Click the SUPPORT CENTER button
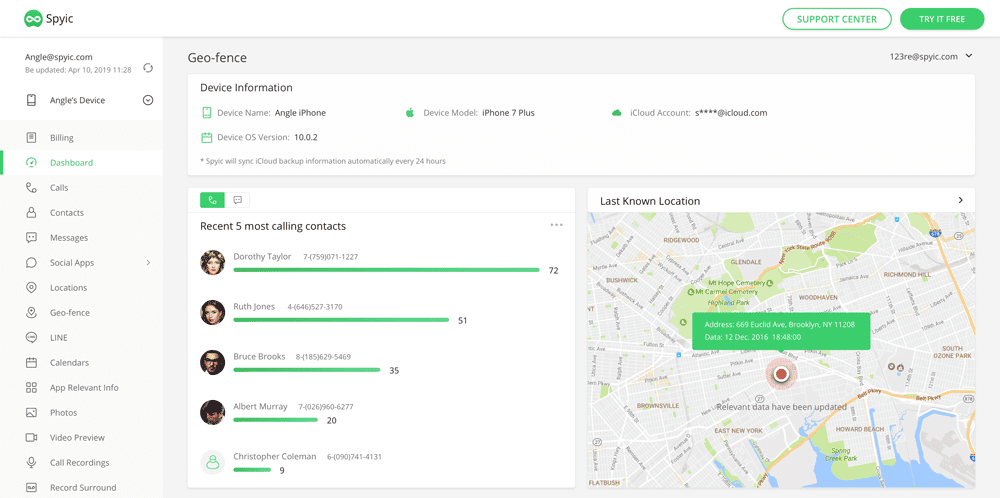Viewport: 1000px width, 498px height. pos(836,19)
